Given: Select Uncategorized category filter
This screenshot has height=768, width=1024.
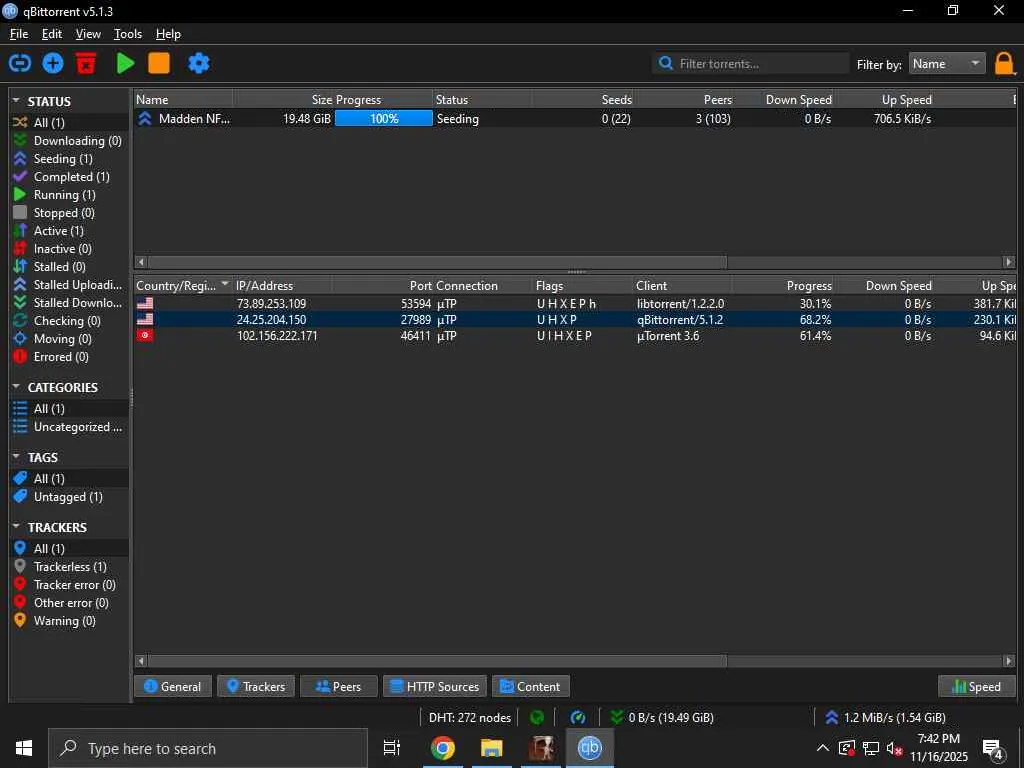Looking at the screenshot, I should click(69, 426).
